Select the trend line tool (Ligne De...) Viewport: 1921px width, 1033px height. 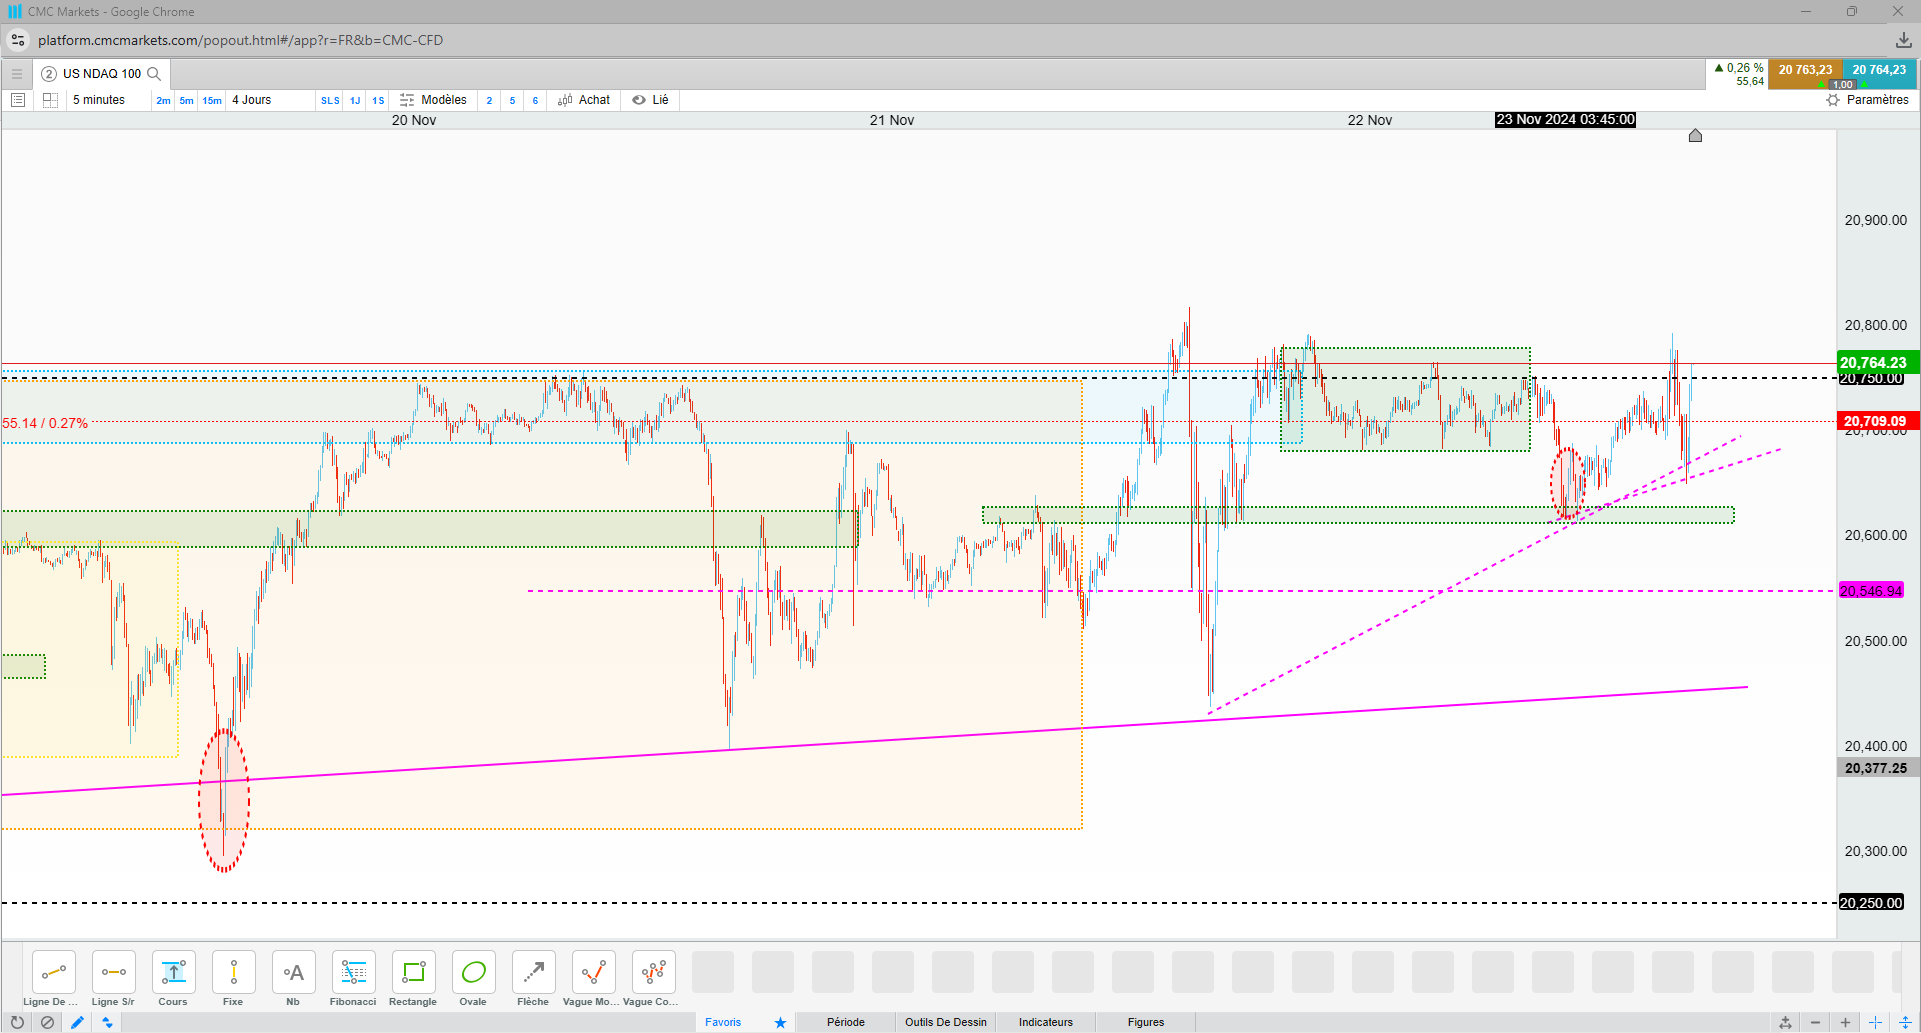[53, 972]
